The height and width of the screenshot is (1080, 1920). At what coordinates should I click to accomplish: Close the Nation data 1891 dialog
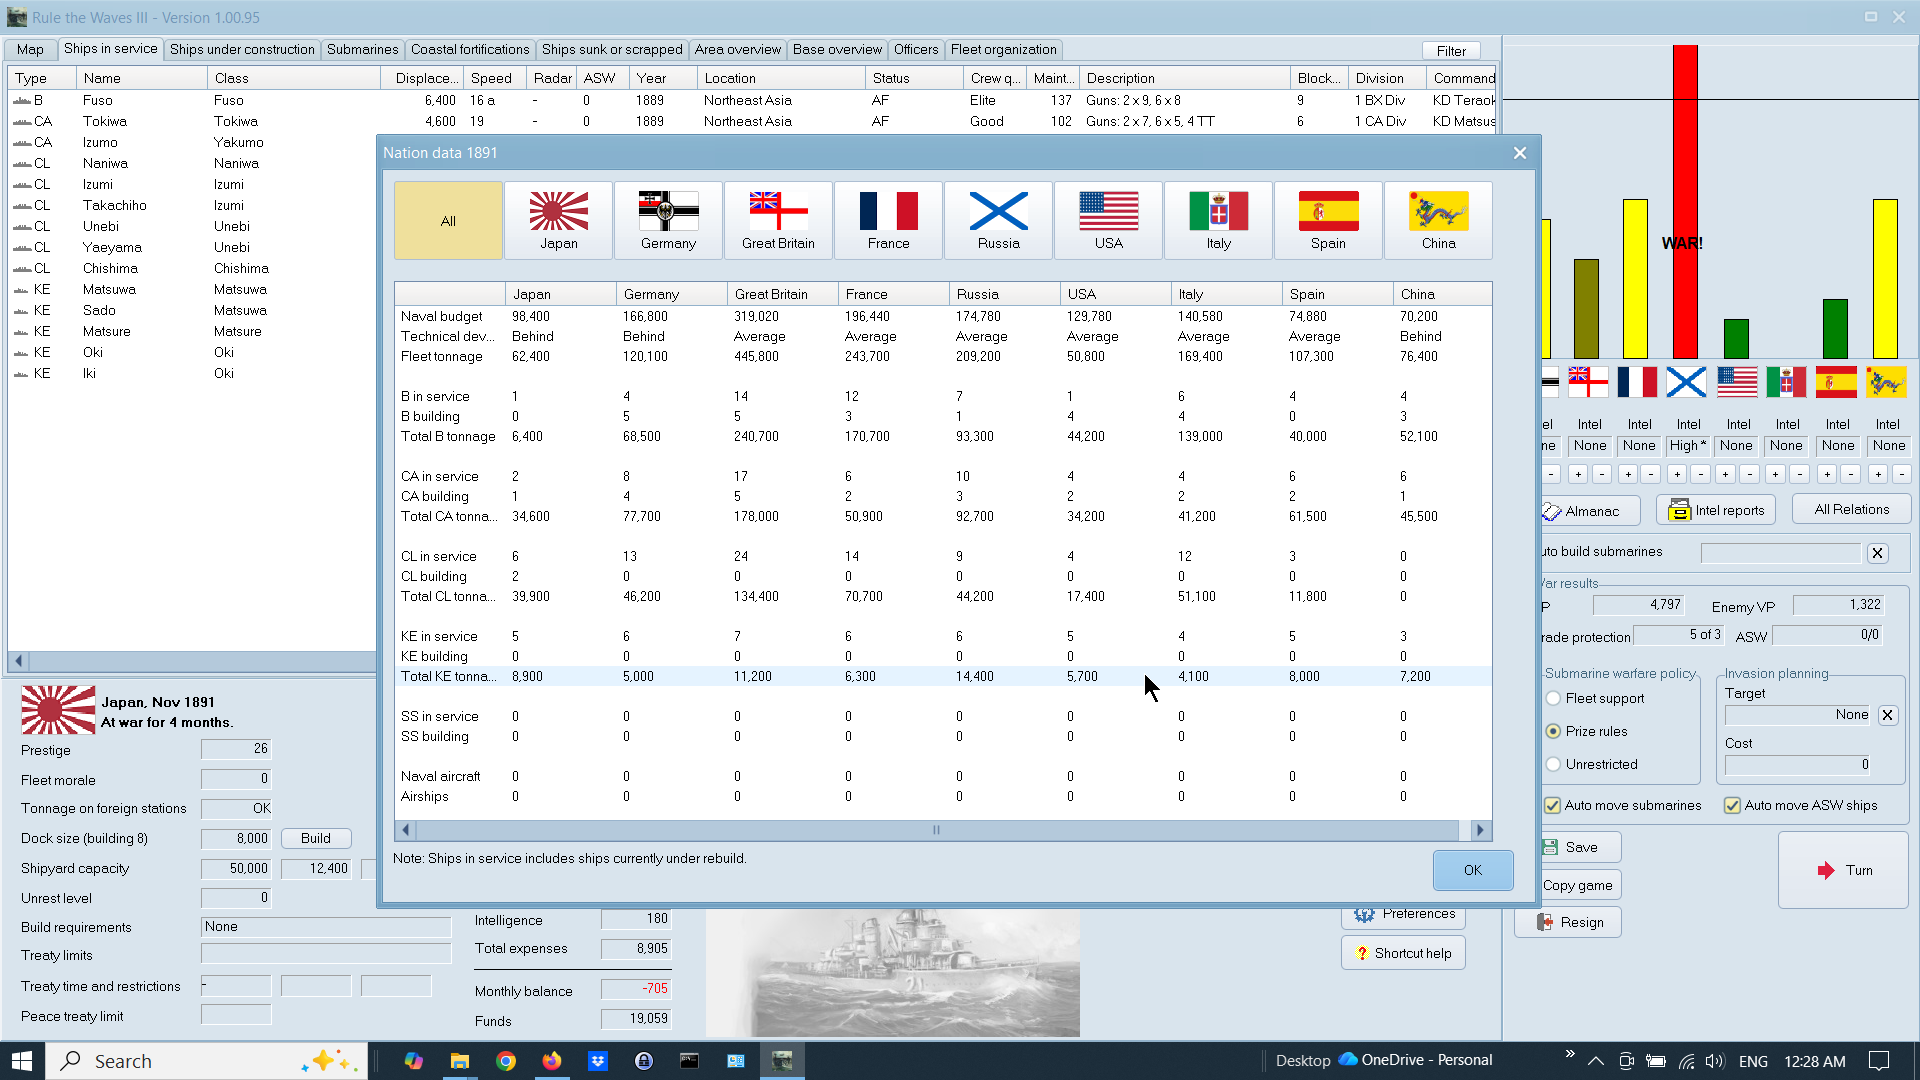[1520, 153]
